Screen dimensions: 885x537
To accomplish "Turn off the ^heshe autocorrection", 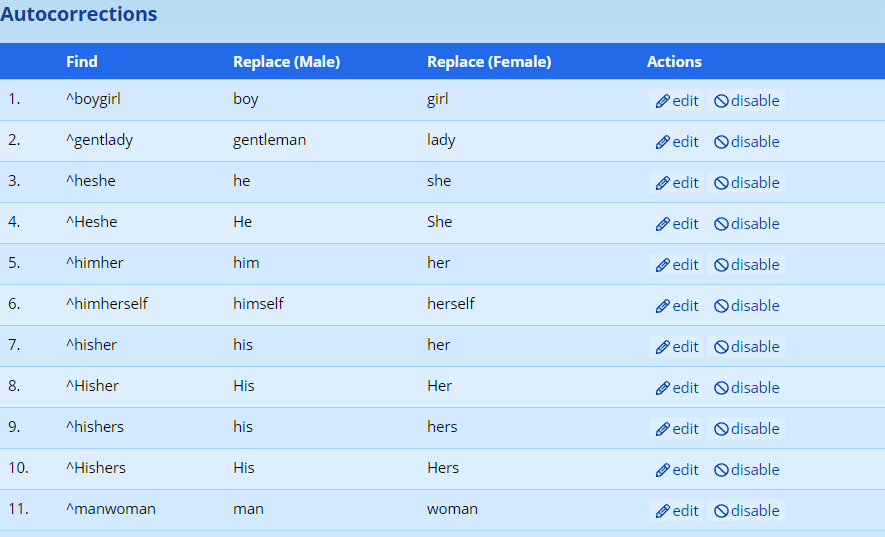I will [746, 183].
